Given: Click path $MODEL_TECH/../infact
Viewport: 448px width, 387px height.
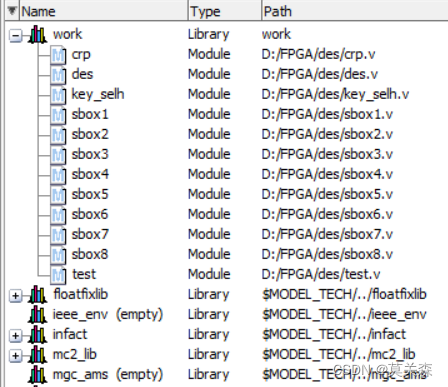Looking at the screenshot, I should [x=334, y=334].
